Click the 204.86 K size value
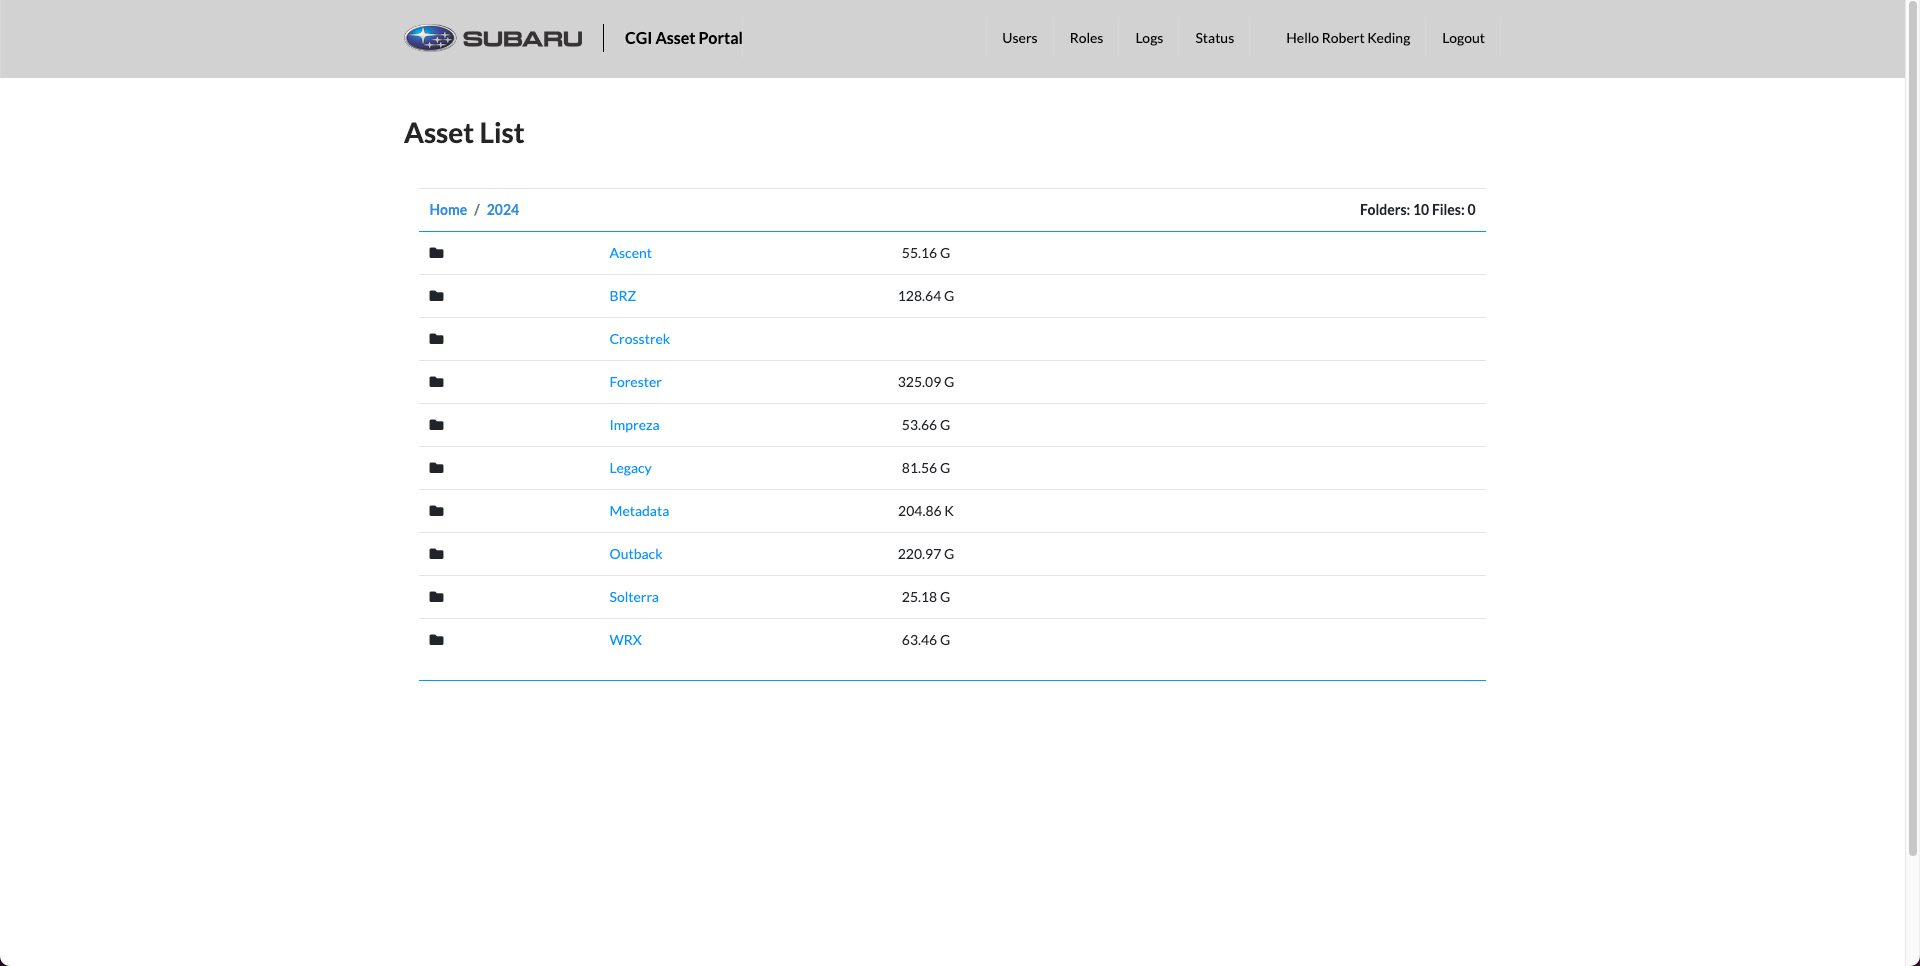This screenshot has height=966, width=1920. click(x=926, y=511)
